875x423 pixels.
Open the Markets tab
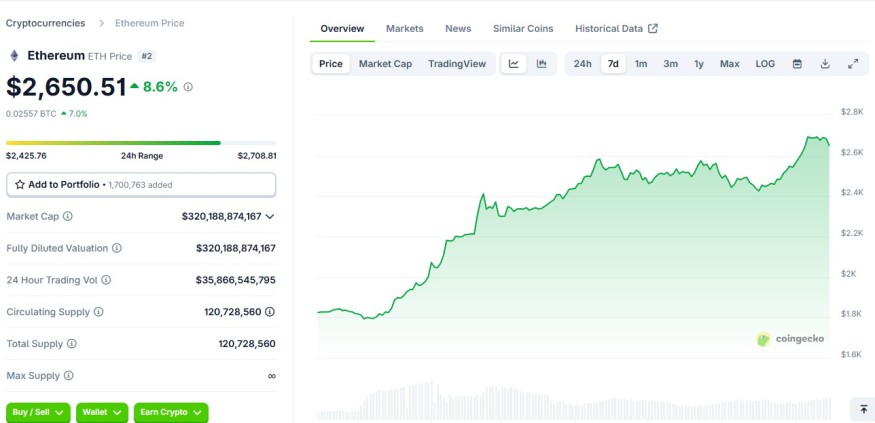(405, 28)
